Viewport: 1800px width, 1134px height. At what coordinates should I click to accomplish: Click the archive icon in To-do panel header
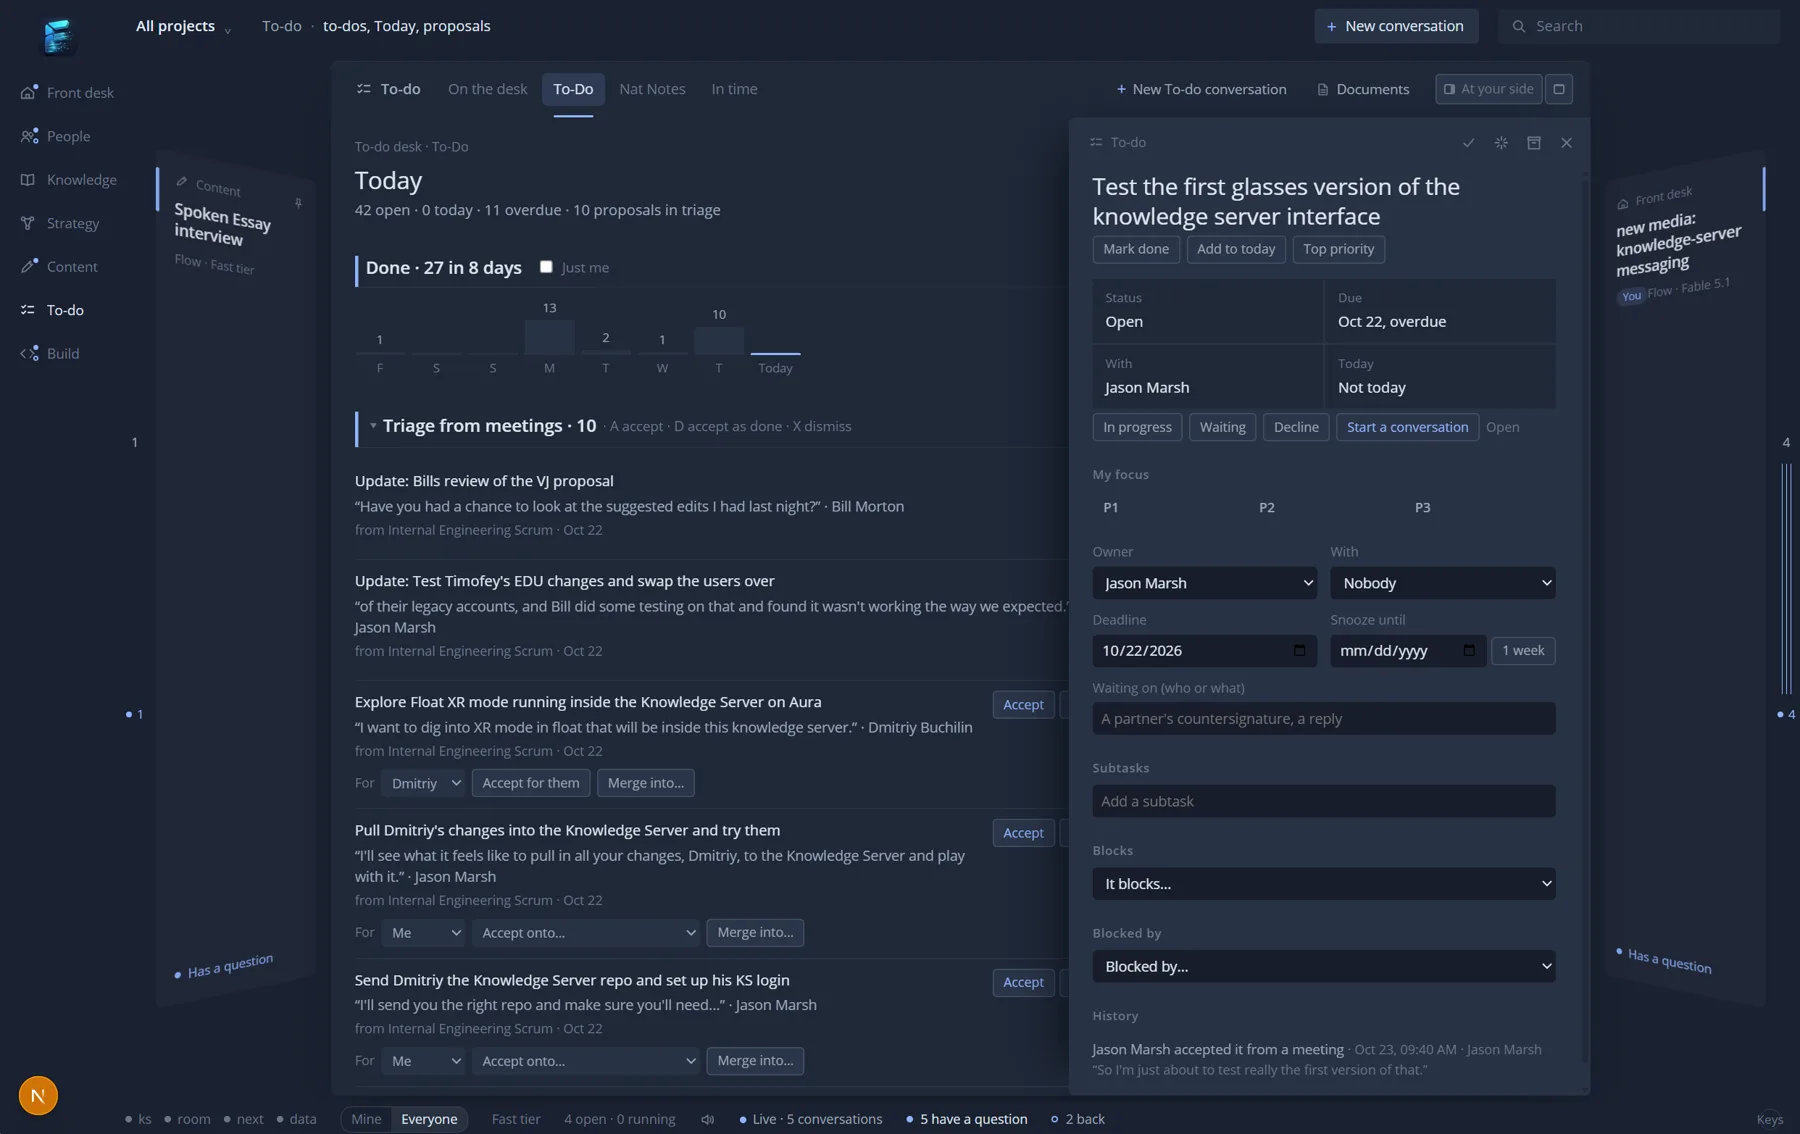tap(1534, 143)
